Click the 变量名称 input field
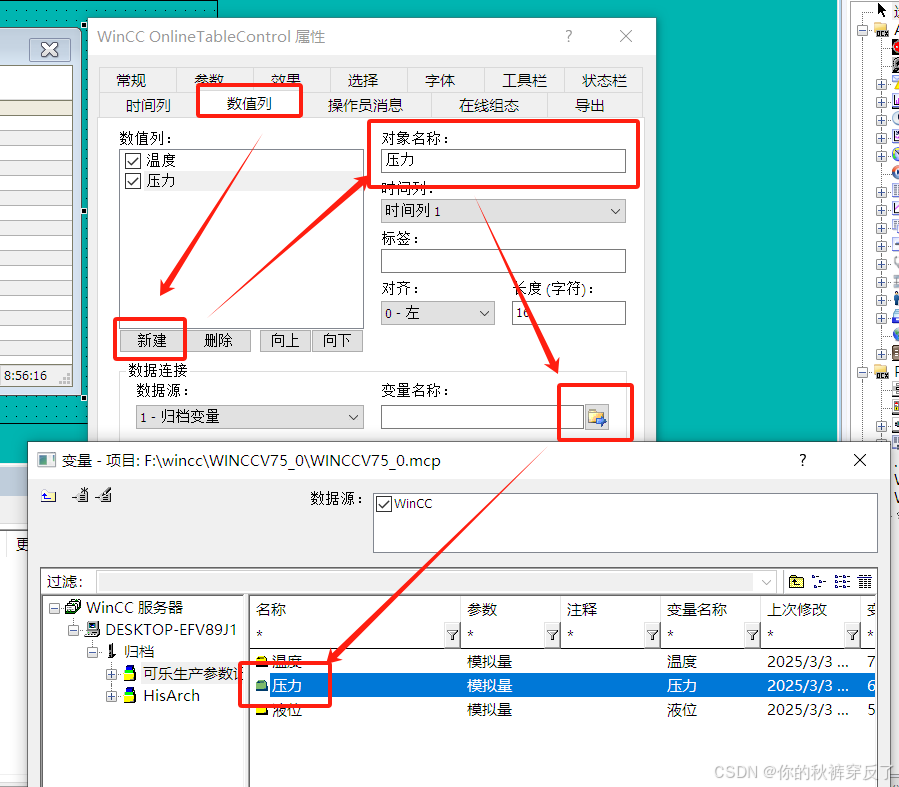The width and height of the screenshot is (899, 787). [x=482, y=417]
